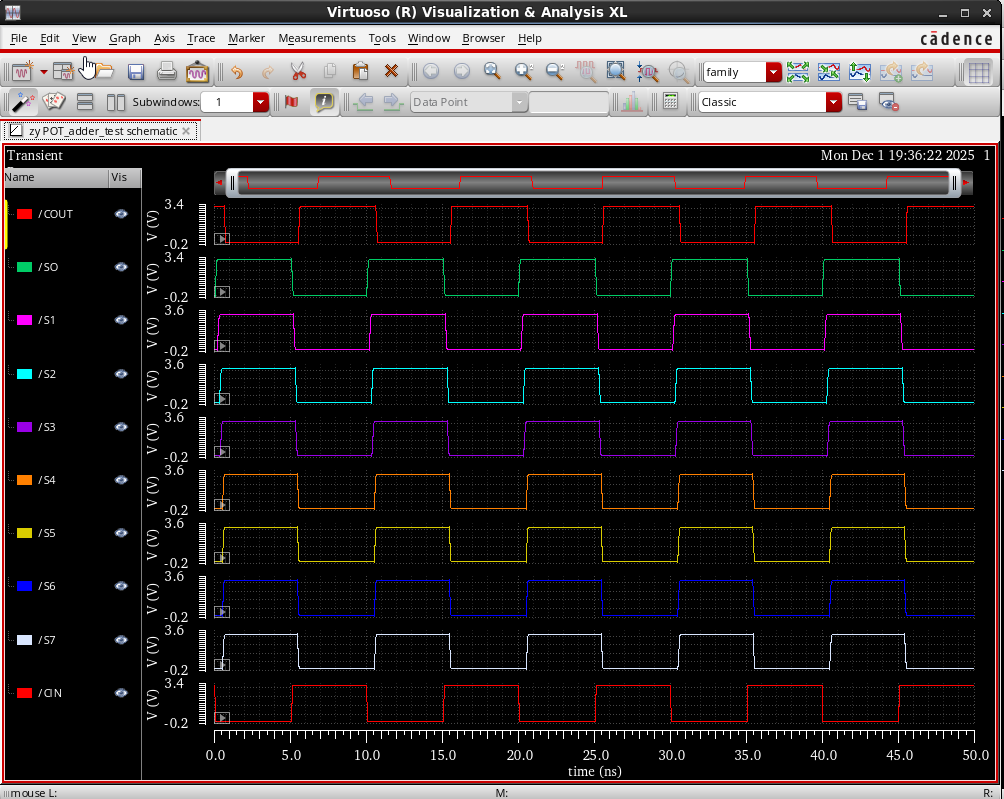
Task: Hide the /COUT signal using eye icon
Action: point(121,214)
